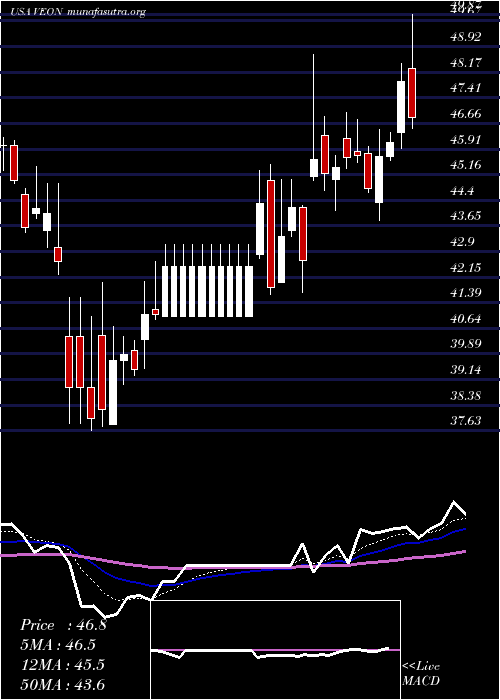Image resolution: width=500 pixels, height=700 pixels.
Task: Click the '<<Live MACD' label
Action: tap(421, 674)
